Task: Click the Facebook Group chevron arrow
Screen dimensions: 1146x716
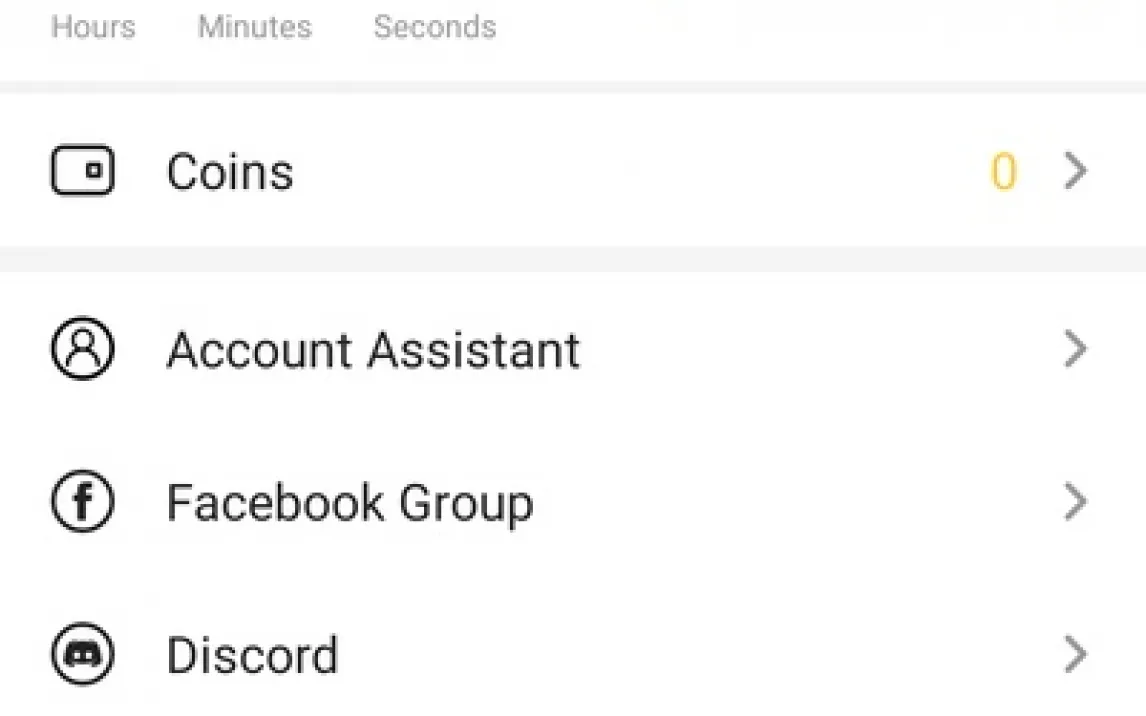Action: pyautogui.click(x=1075, y=502)
